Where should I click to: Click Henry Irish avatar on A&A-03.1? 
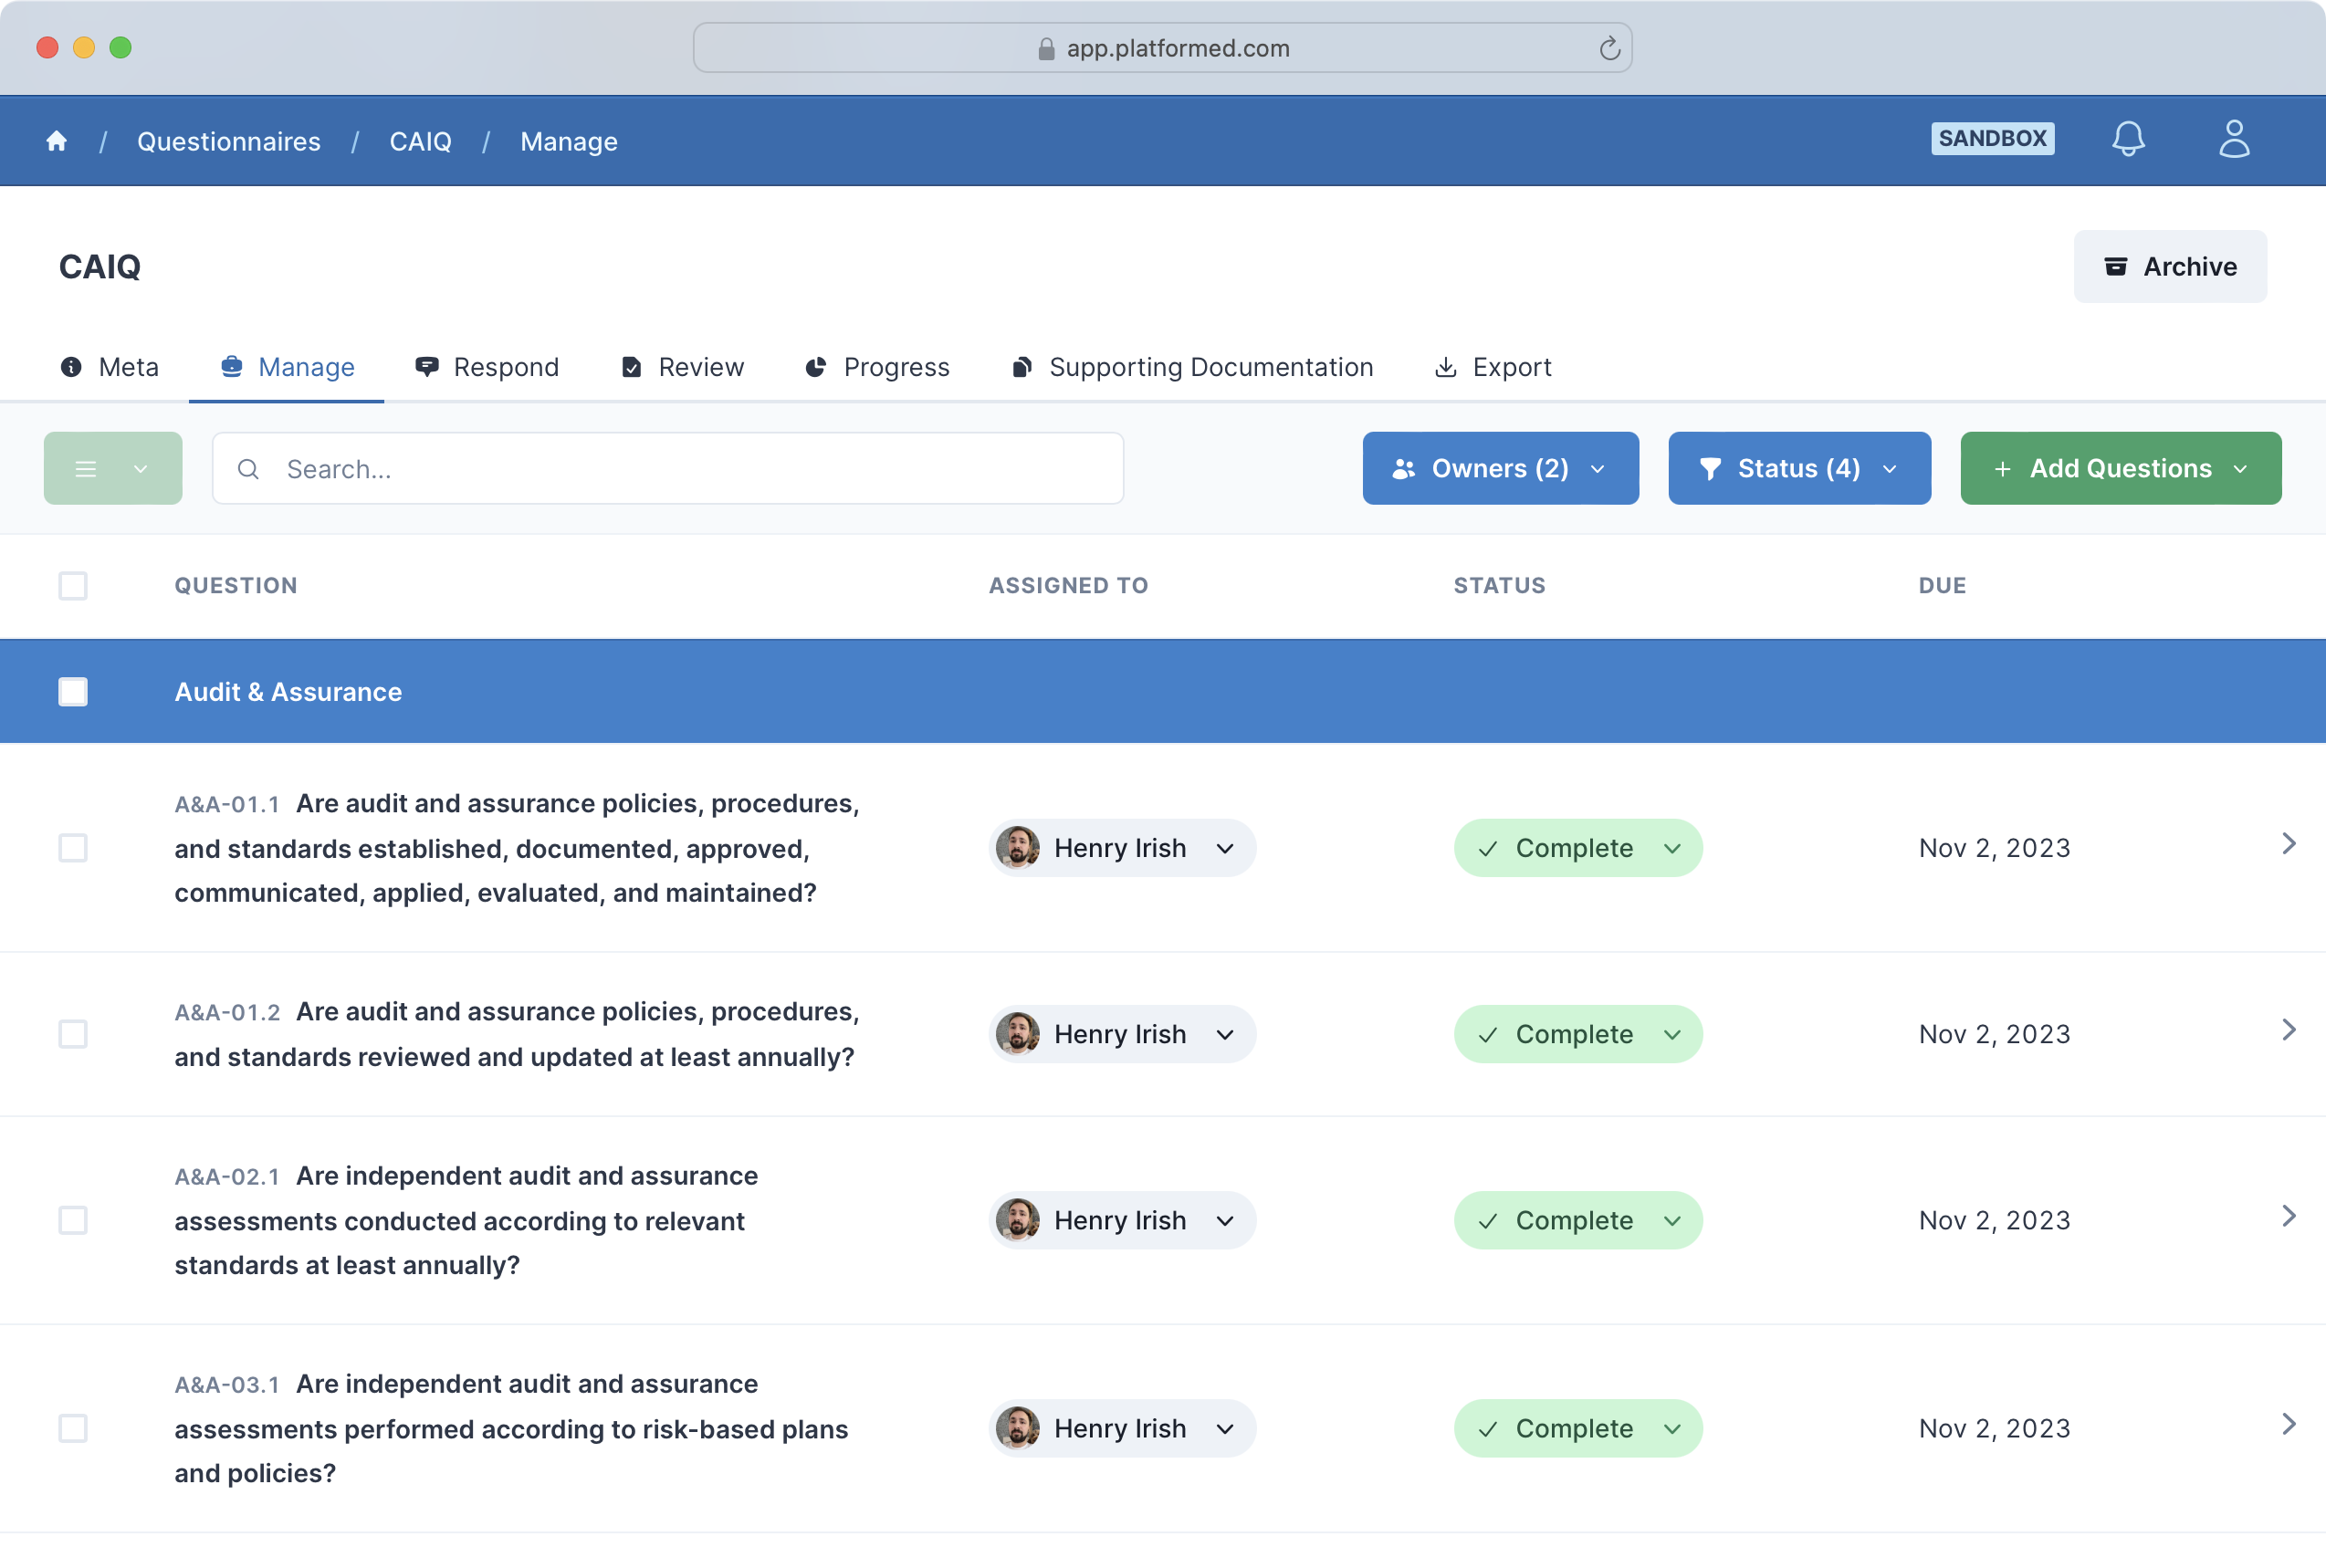tap(1018, 1428)
